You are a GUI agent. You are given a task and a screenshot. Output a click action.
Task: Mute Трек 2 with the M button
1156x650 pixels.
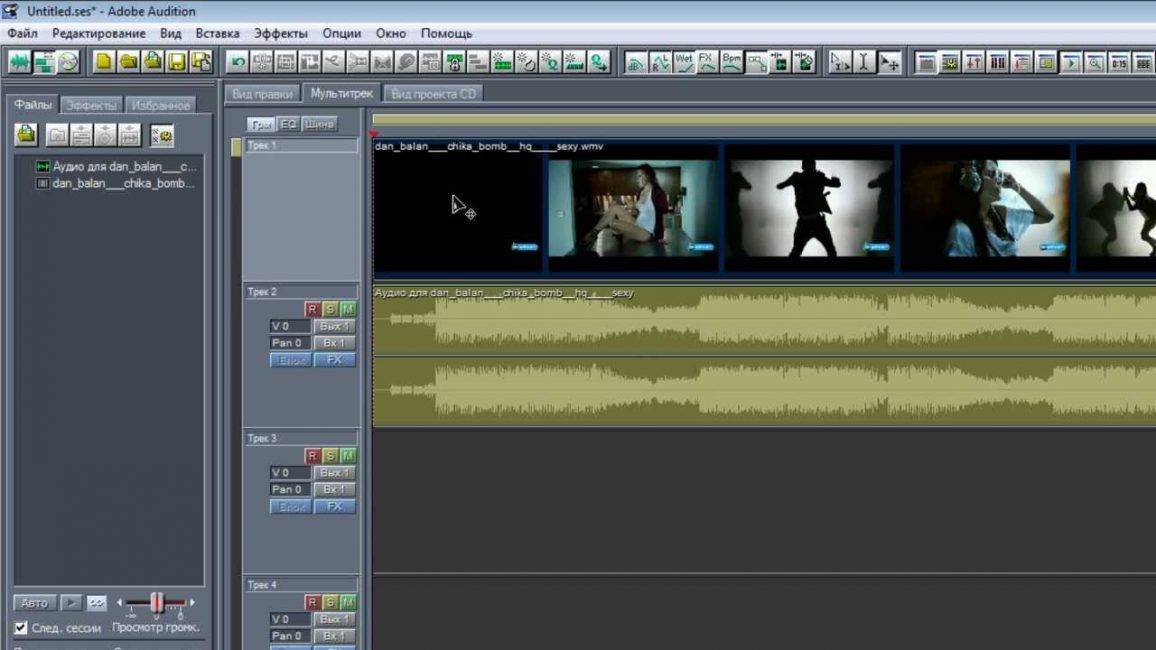(x=347, y=310)
